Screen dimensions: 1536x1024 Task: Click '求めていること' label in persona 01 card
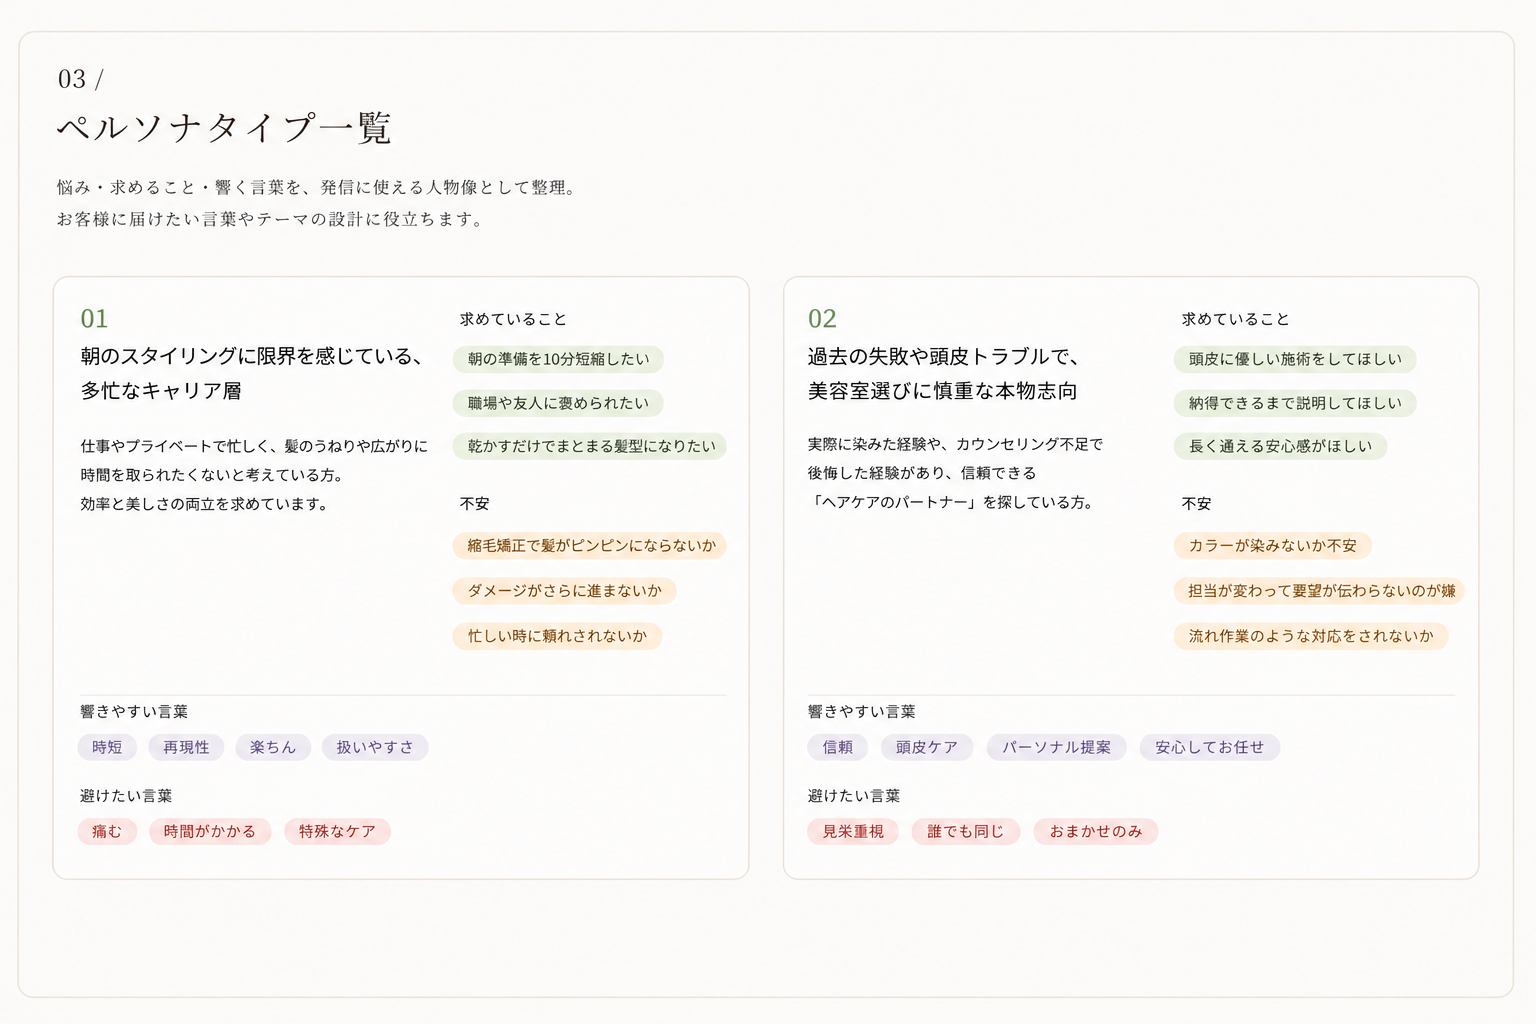pos(513,319)
